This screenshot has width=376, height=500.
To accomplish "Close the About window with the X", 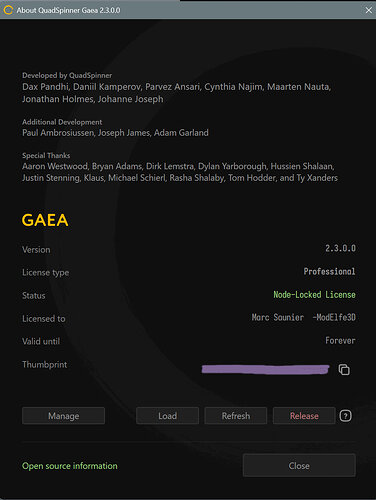I will pos(369,10).
